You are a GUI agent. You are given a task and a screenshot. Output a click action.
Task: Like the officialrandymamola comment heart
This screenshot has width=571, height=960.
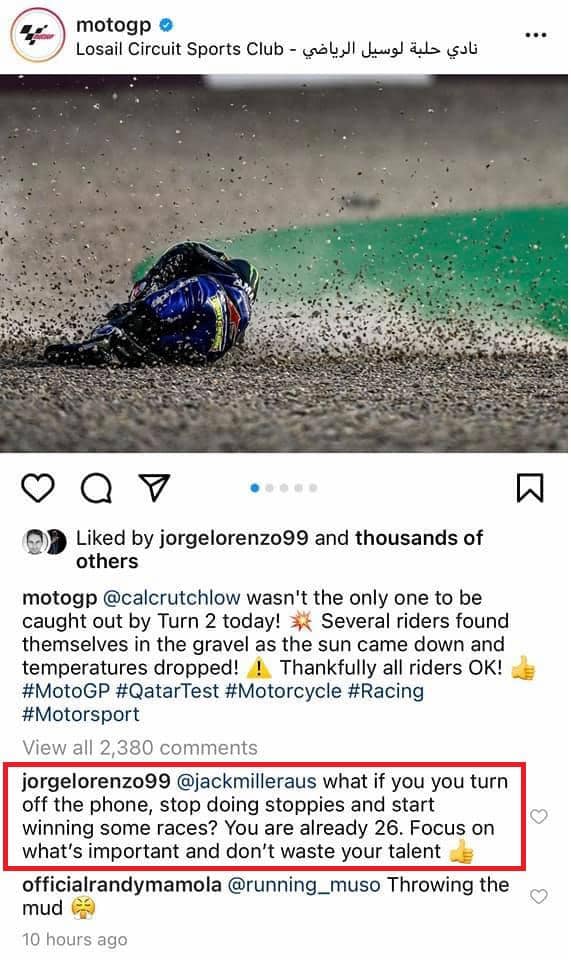point(539,896)
